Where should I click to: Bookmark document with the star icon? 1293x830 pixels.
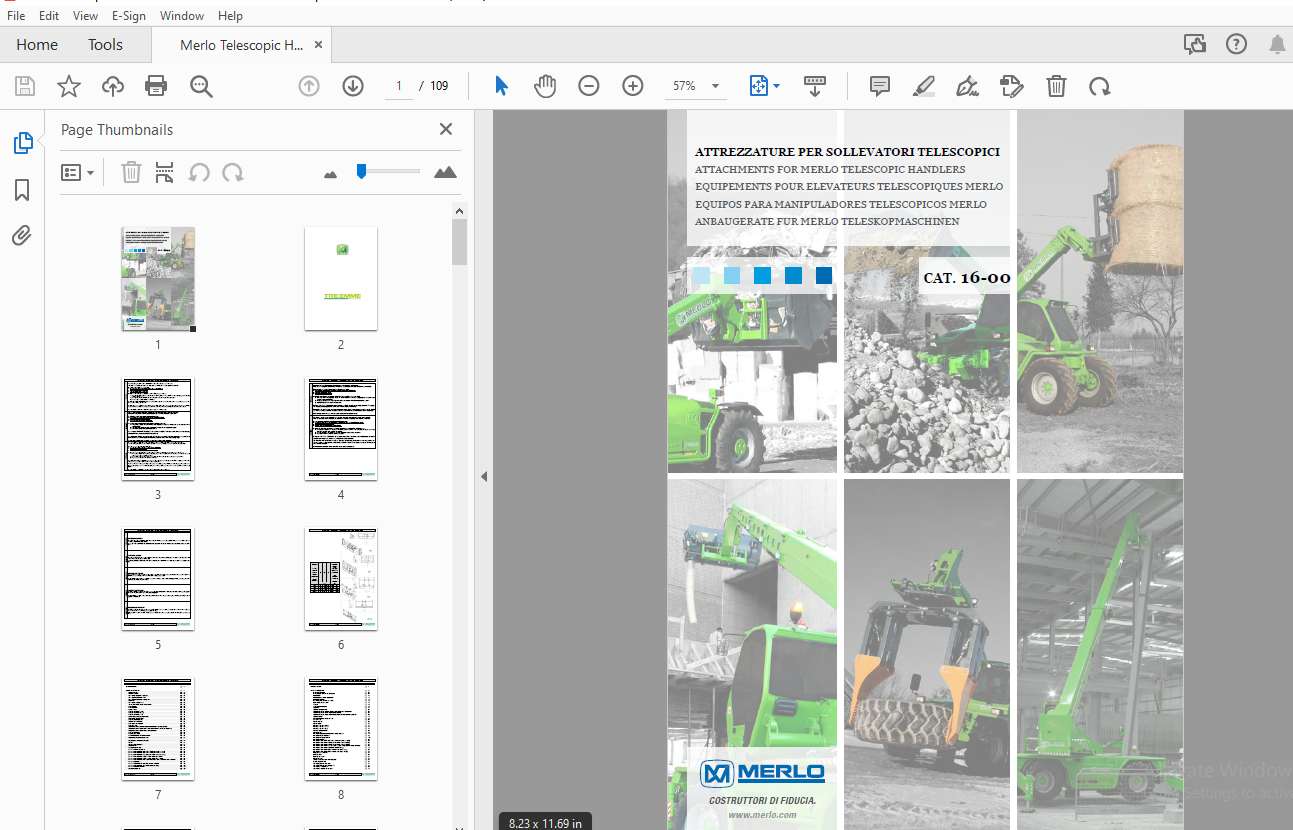click(69, 86)
